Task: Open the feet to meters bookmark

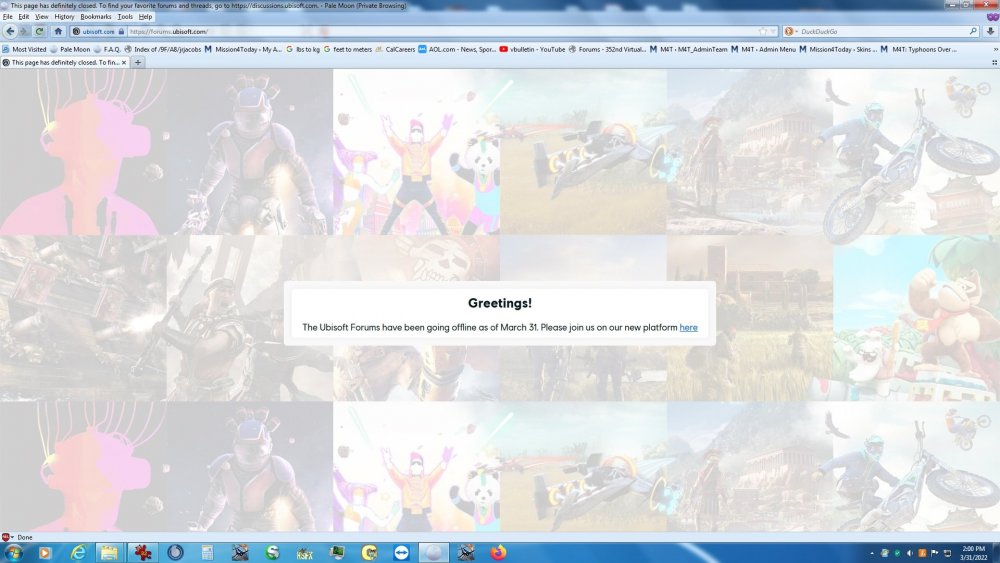Action: 348,49
